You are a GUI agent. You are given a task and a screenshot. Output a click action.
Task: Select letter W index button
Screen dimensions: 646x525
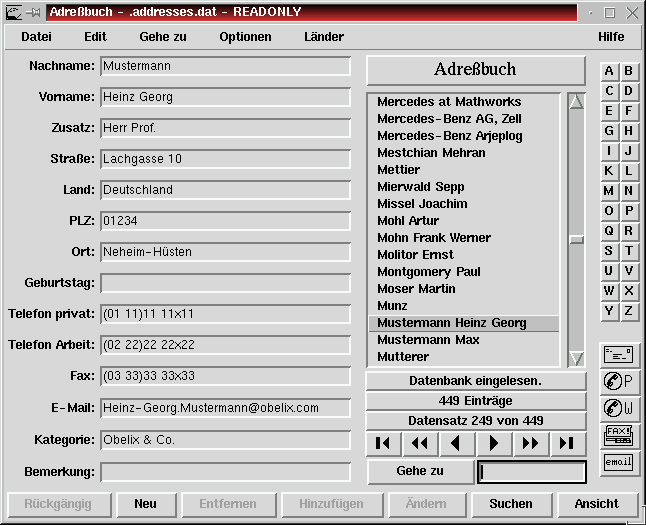click(x=609, y=291)
